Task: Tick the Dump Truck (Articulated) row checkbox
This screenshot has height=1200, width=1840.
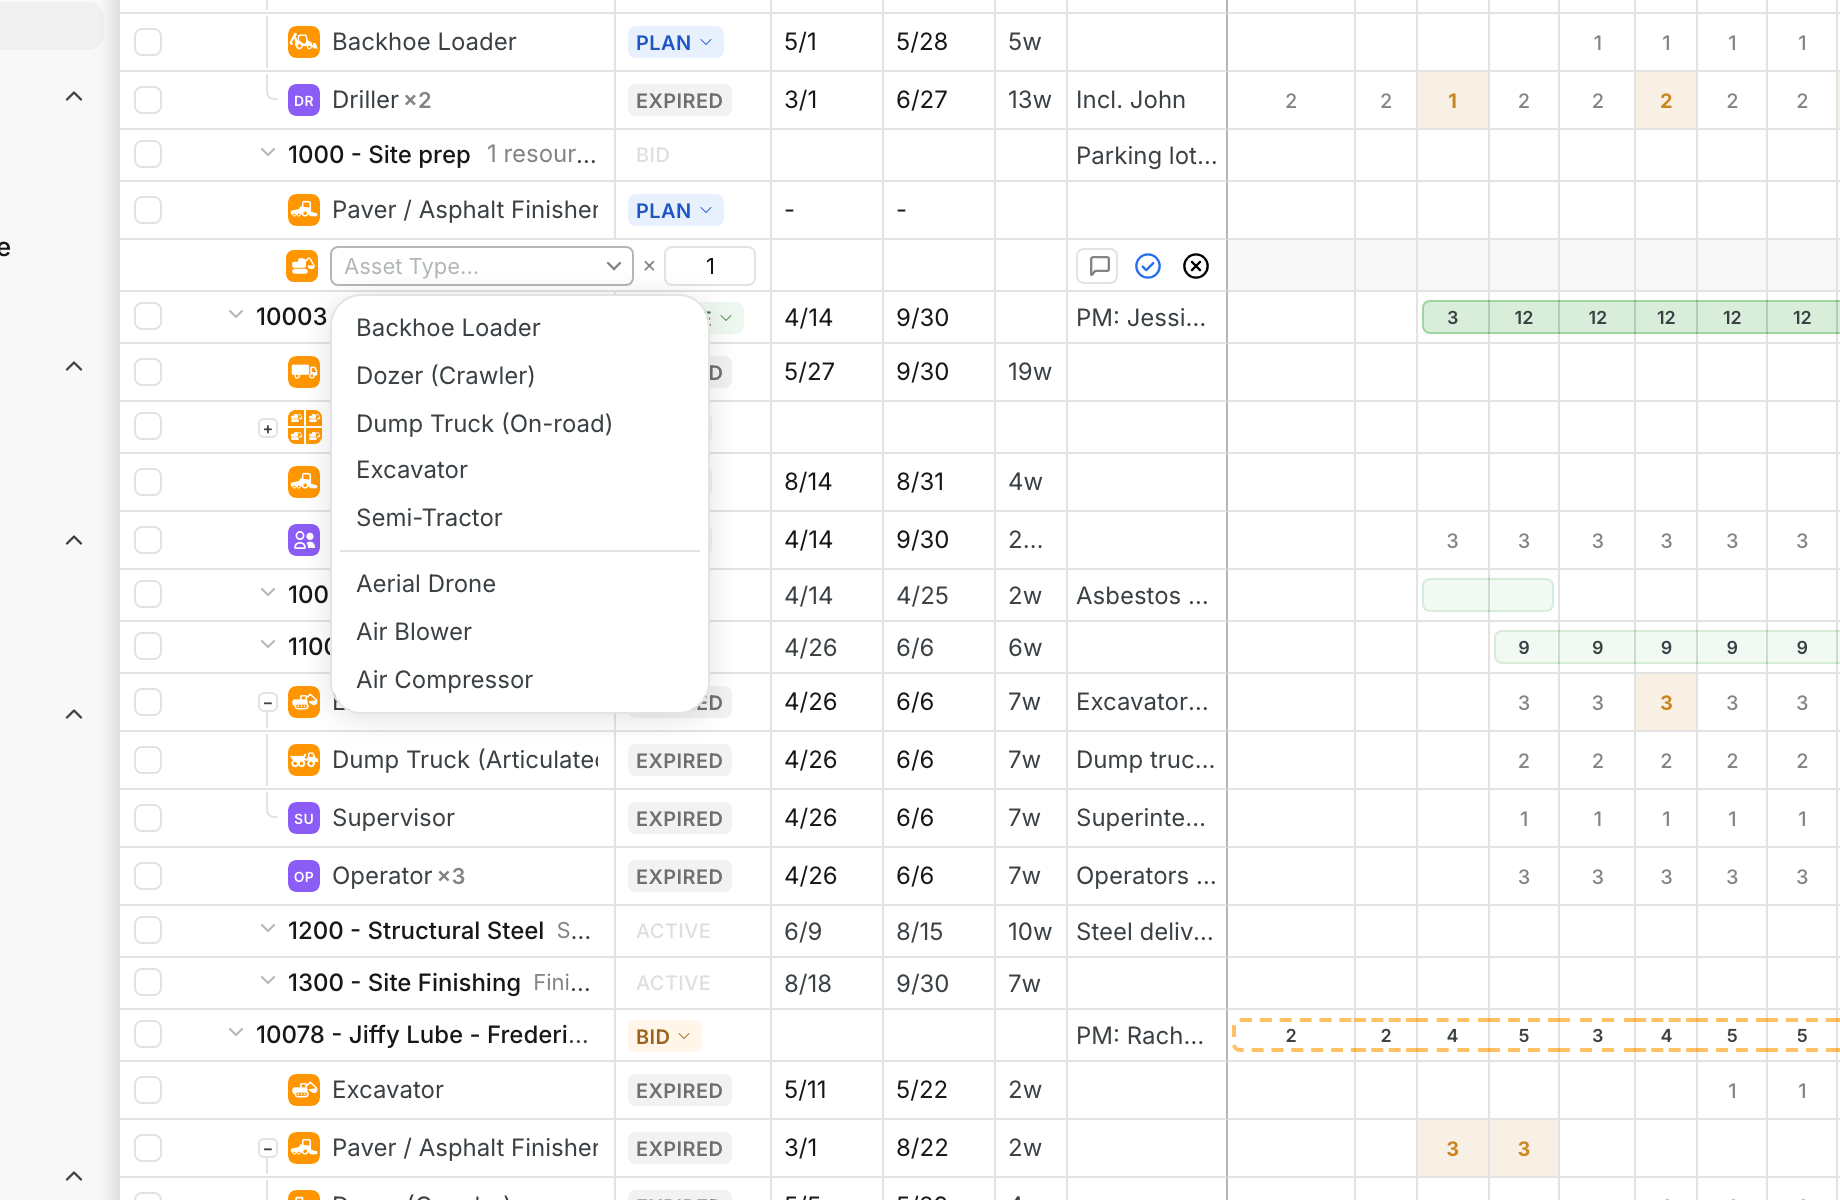Action: click(x=148, y=760)
